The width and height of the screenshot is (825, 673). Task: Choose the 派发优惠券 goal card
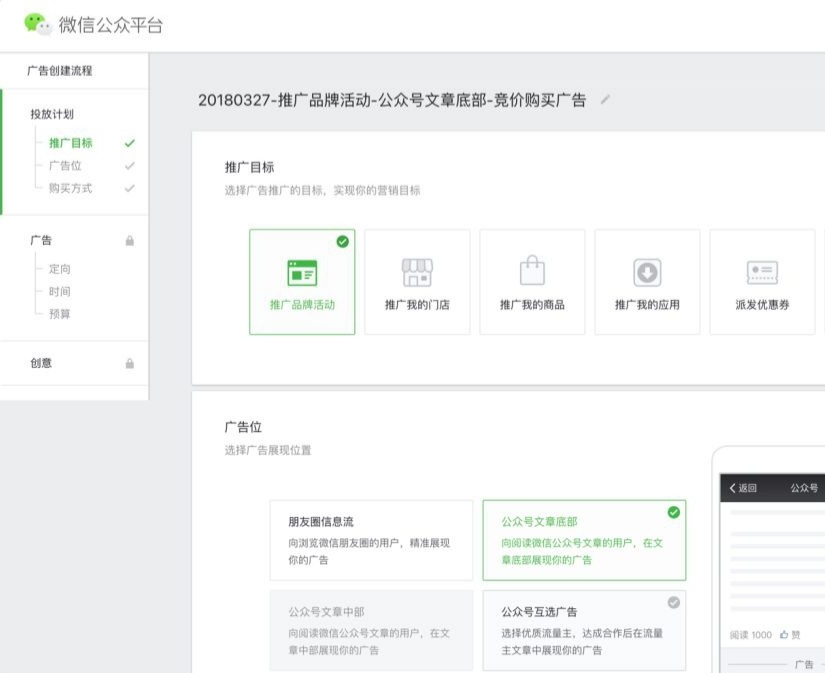(x=762, y=282)
